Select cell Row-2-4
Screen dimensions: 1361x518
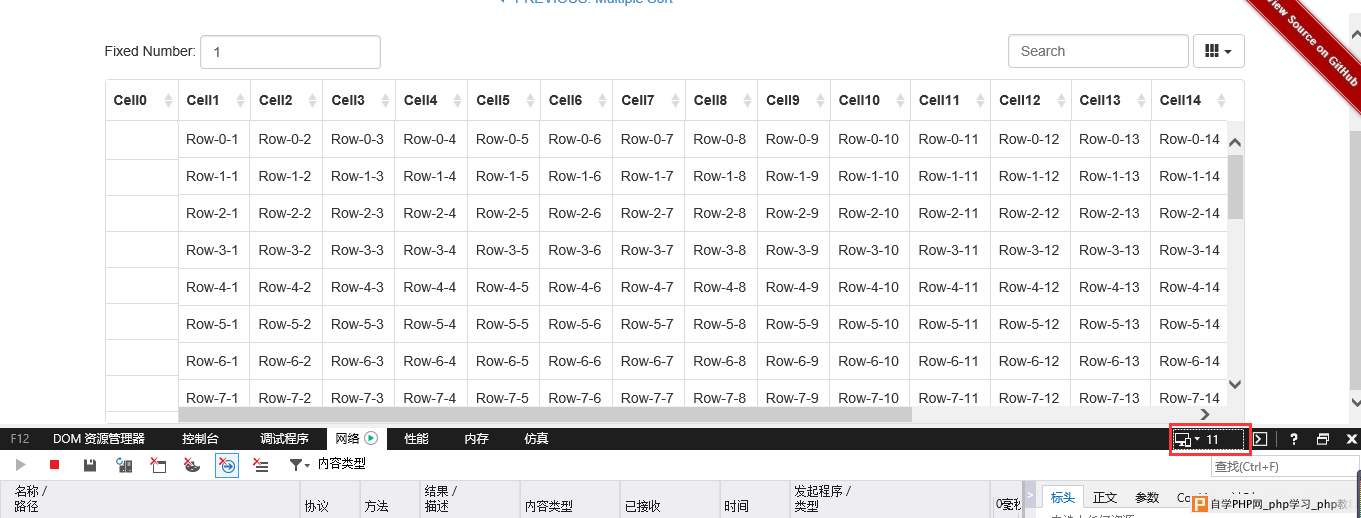click(x=430, y=213)
